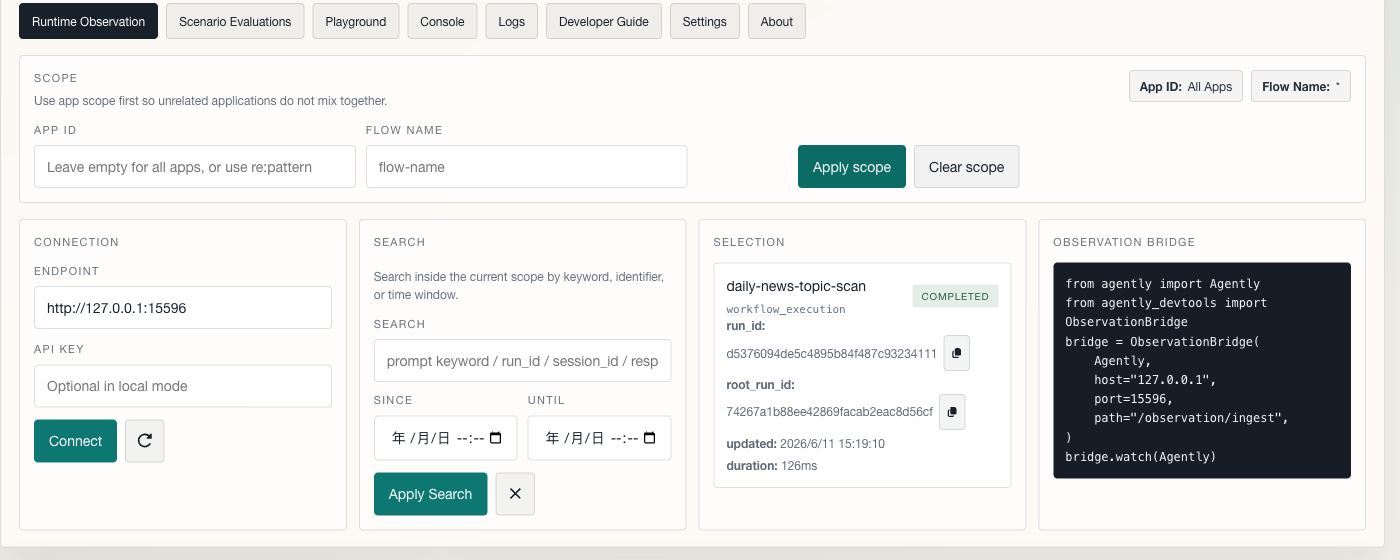Click the Flow Name chip
The image size is (1400, 560).
[1301, 87]
